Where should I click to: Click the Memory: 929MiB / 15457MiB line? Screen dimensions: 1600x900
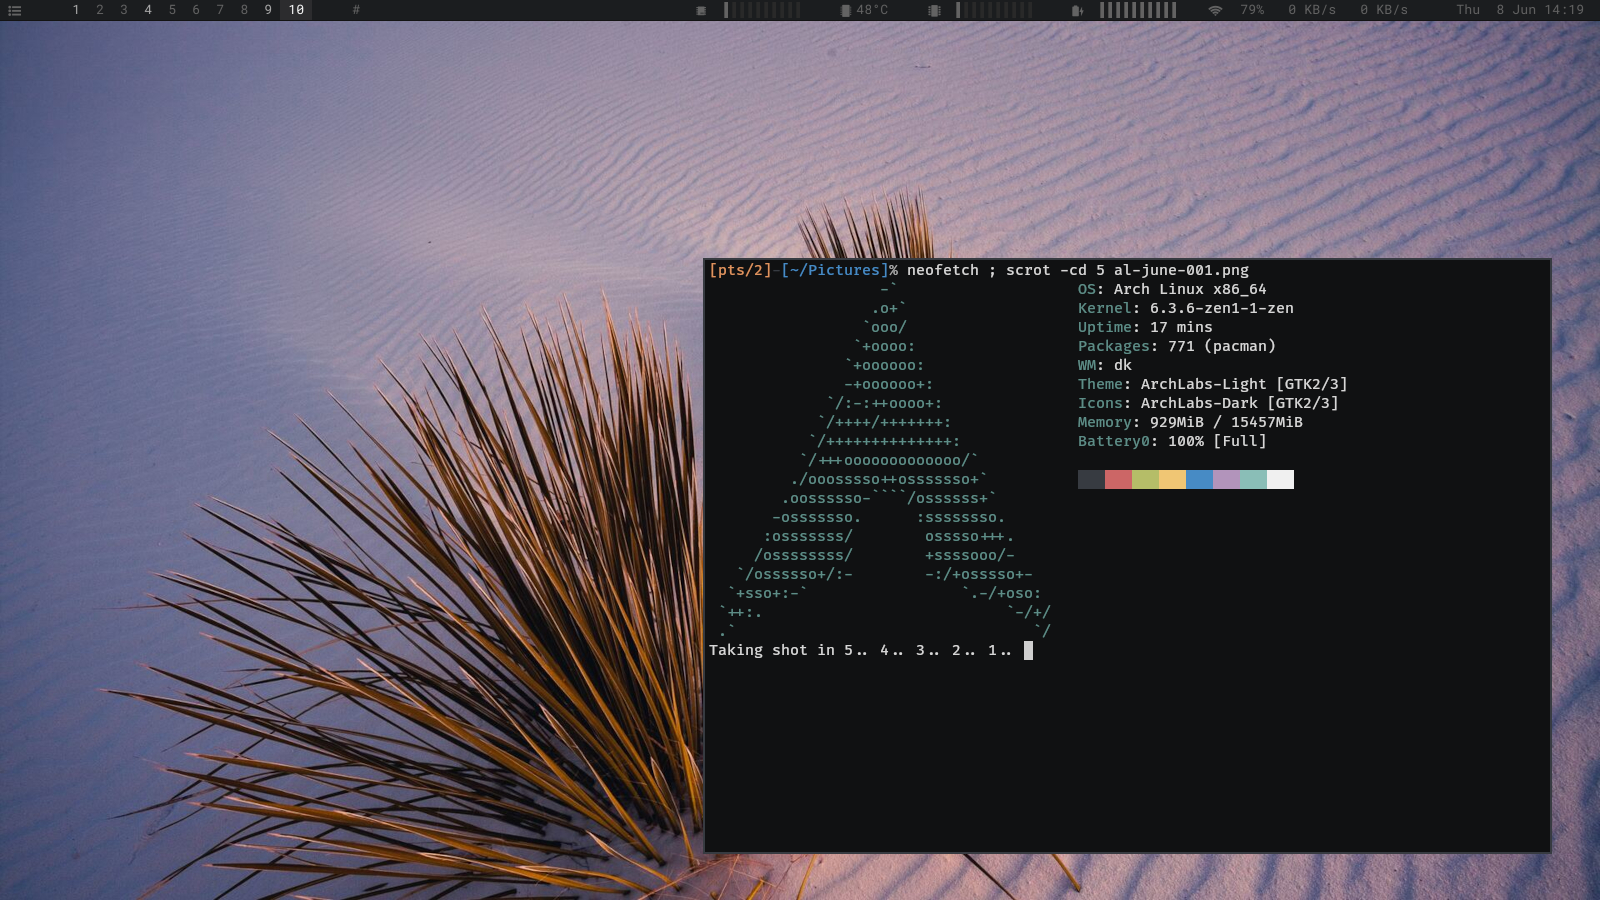[1190, 422]
